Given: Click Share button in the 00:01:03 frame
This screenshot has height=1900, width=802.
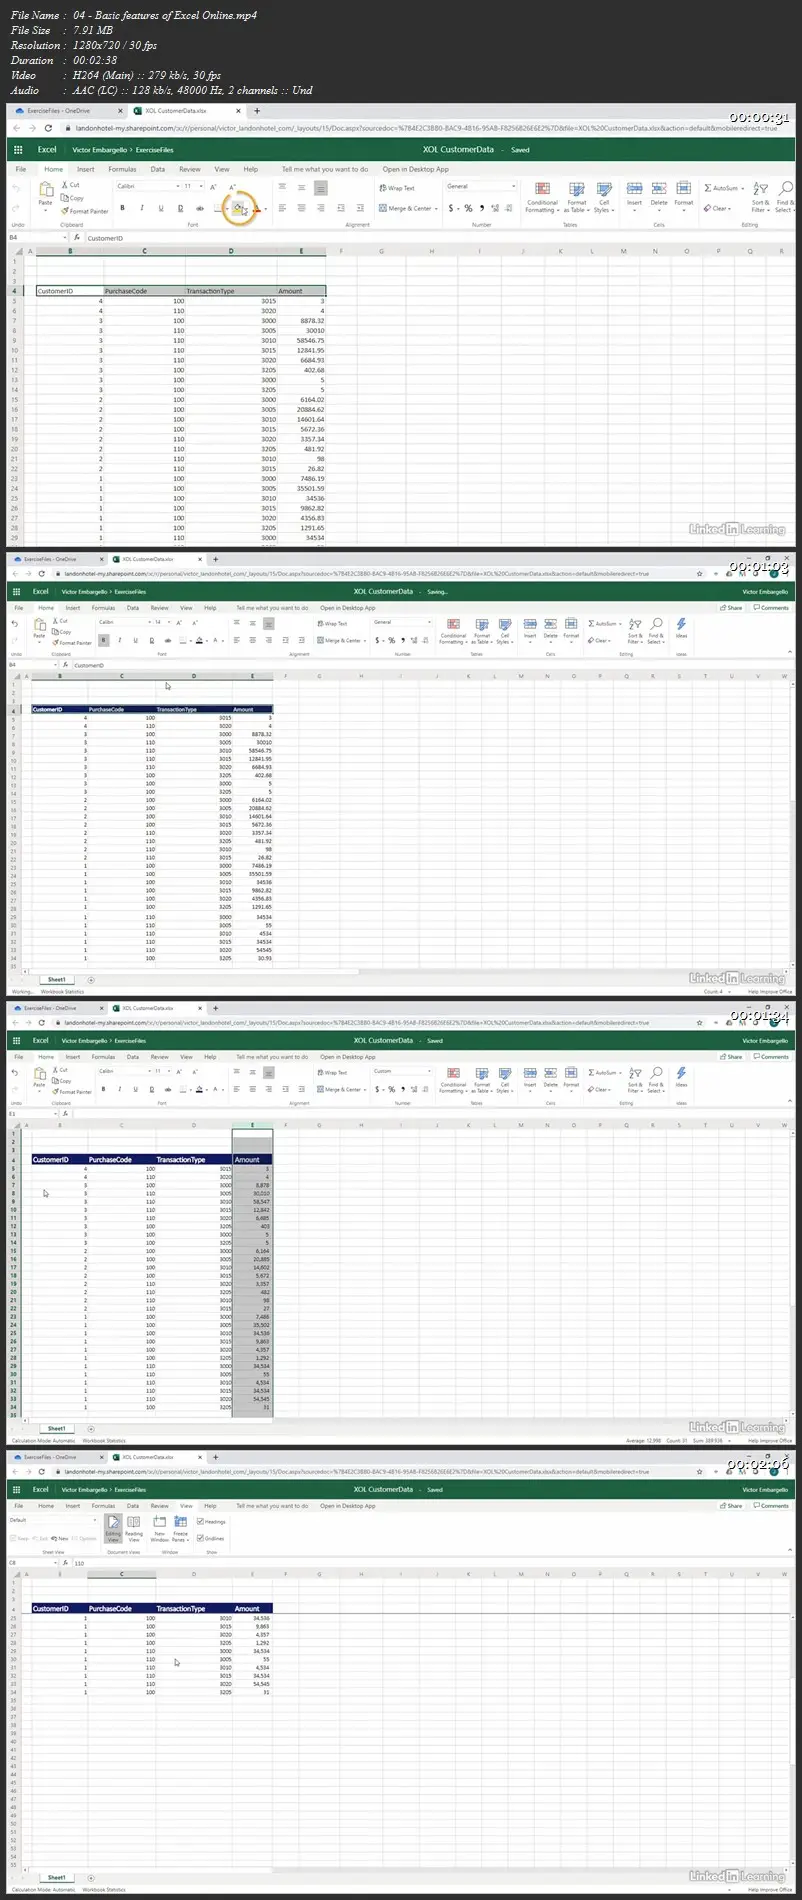Looking at the screenshot, I should click(x=731, y=607).
